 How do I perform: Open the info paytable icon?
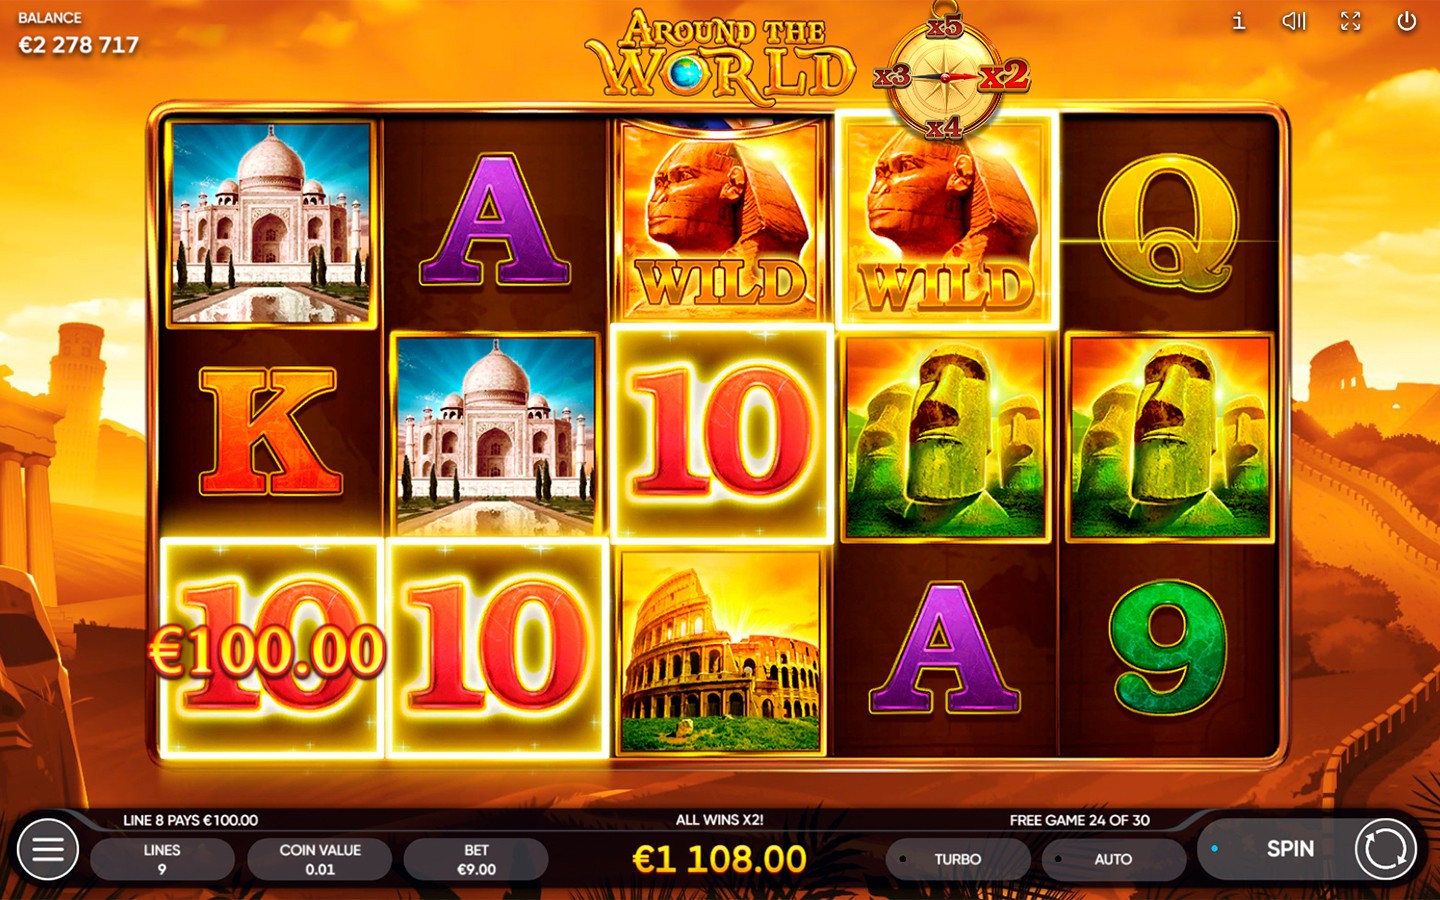pyautogui.click(x=1238, y=21)
